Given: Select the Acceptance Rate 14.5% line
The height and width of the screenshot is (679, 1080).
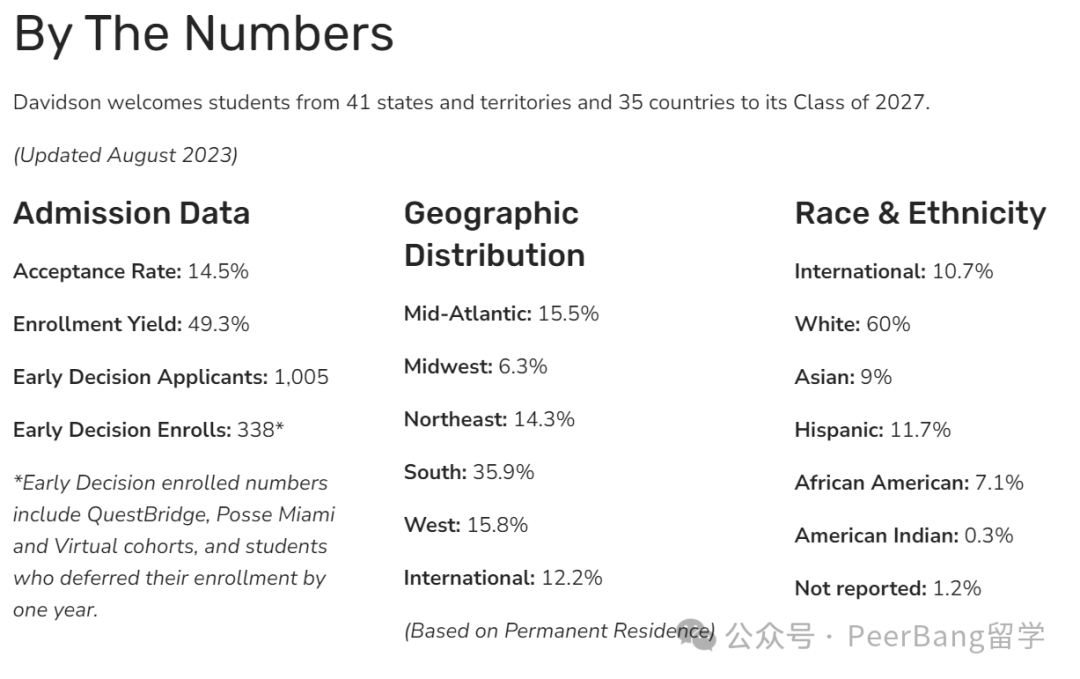Looking at the screenshot, I should click(x=131, y=271).
